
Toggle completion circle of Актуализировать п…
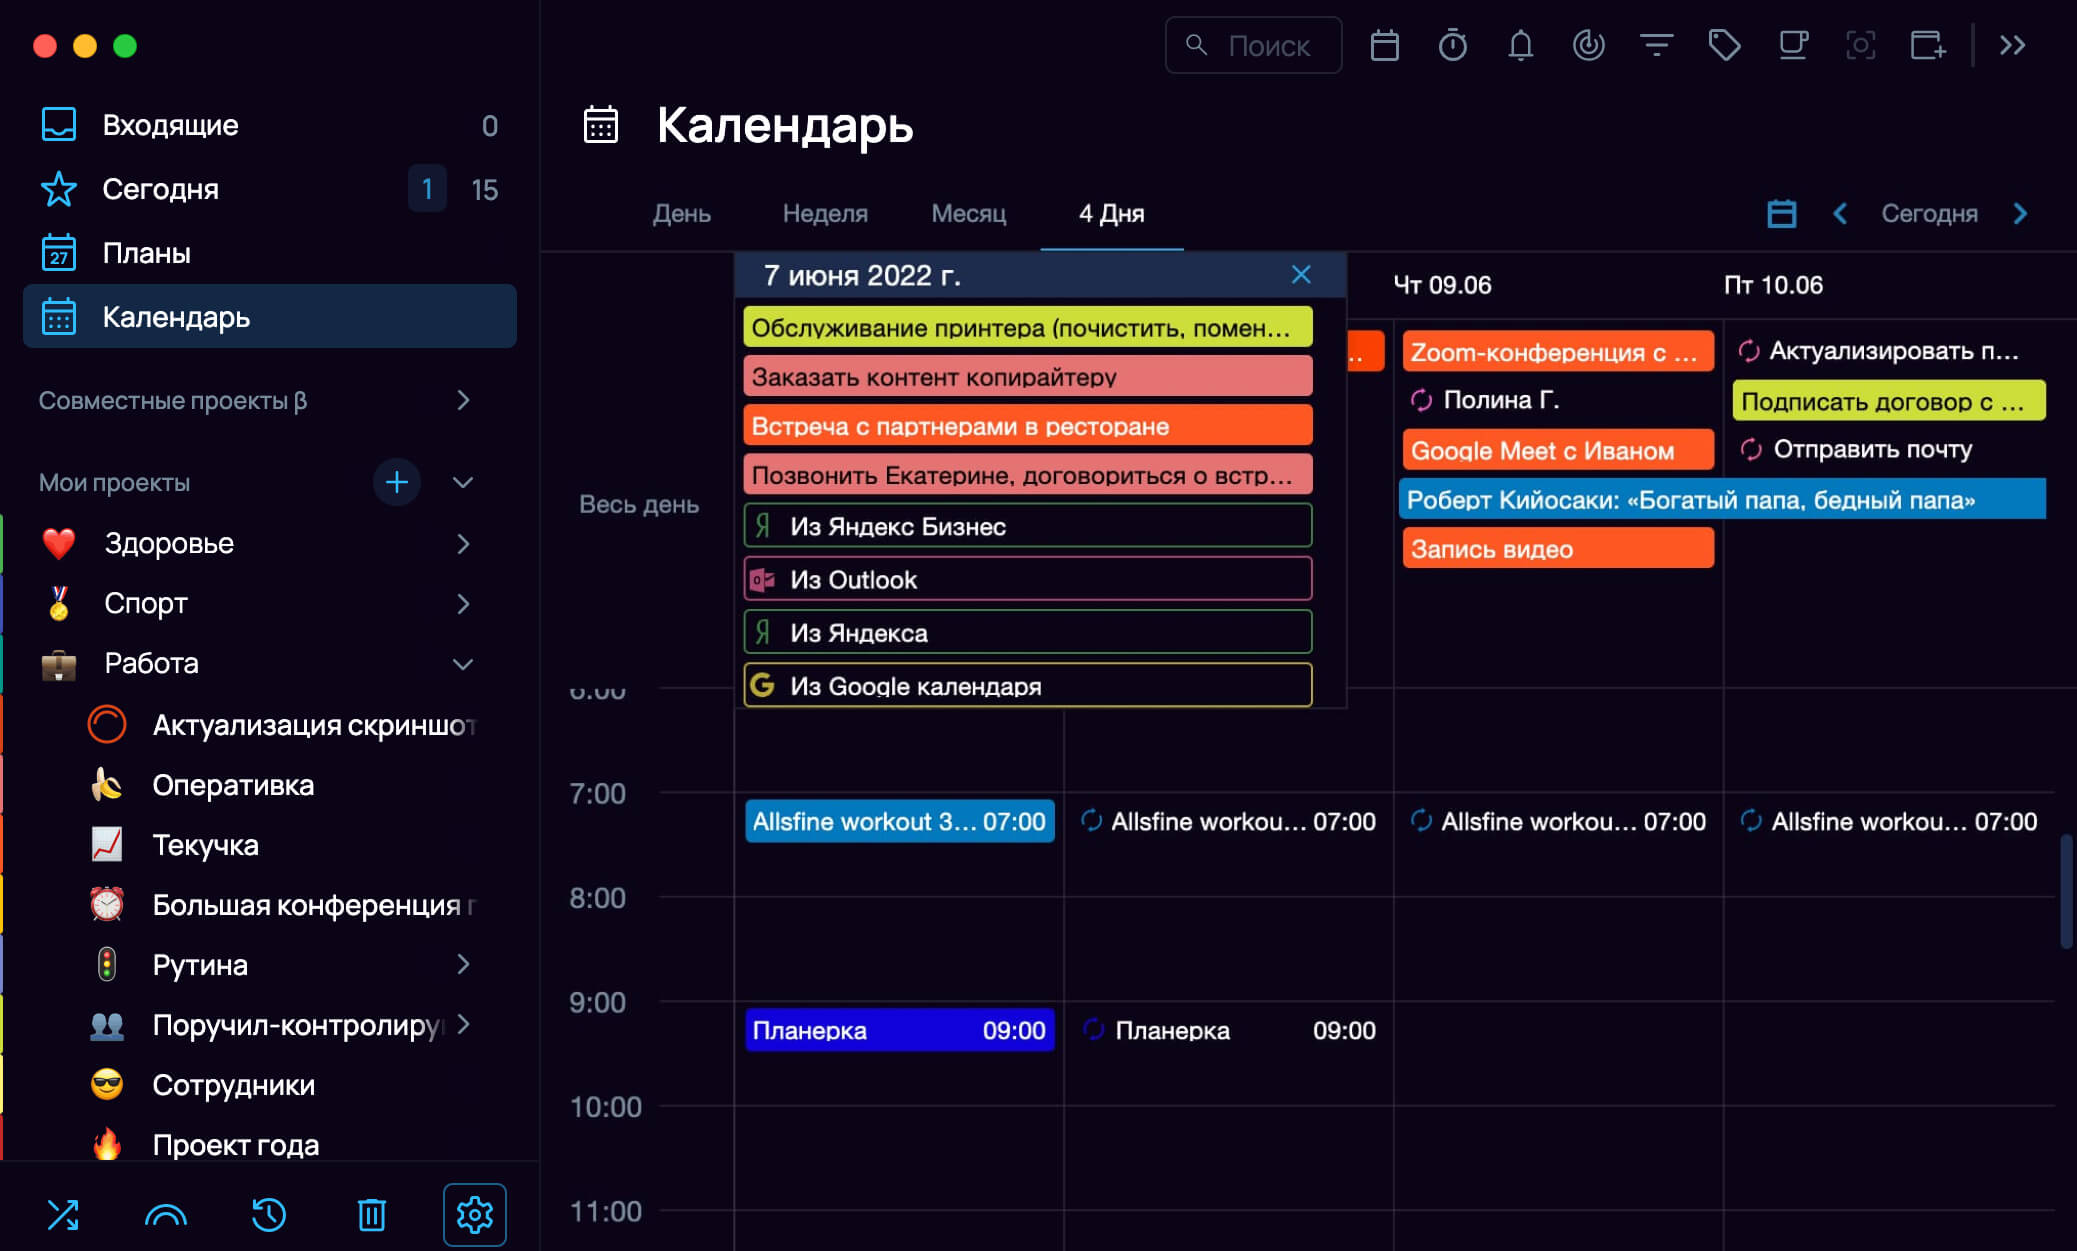[x=1749, y=351]
